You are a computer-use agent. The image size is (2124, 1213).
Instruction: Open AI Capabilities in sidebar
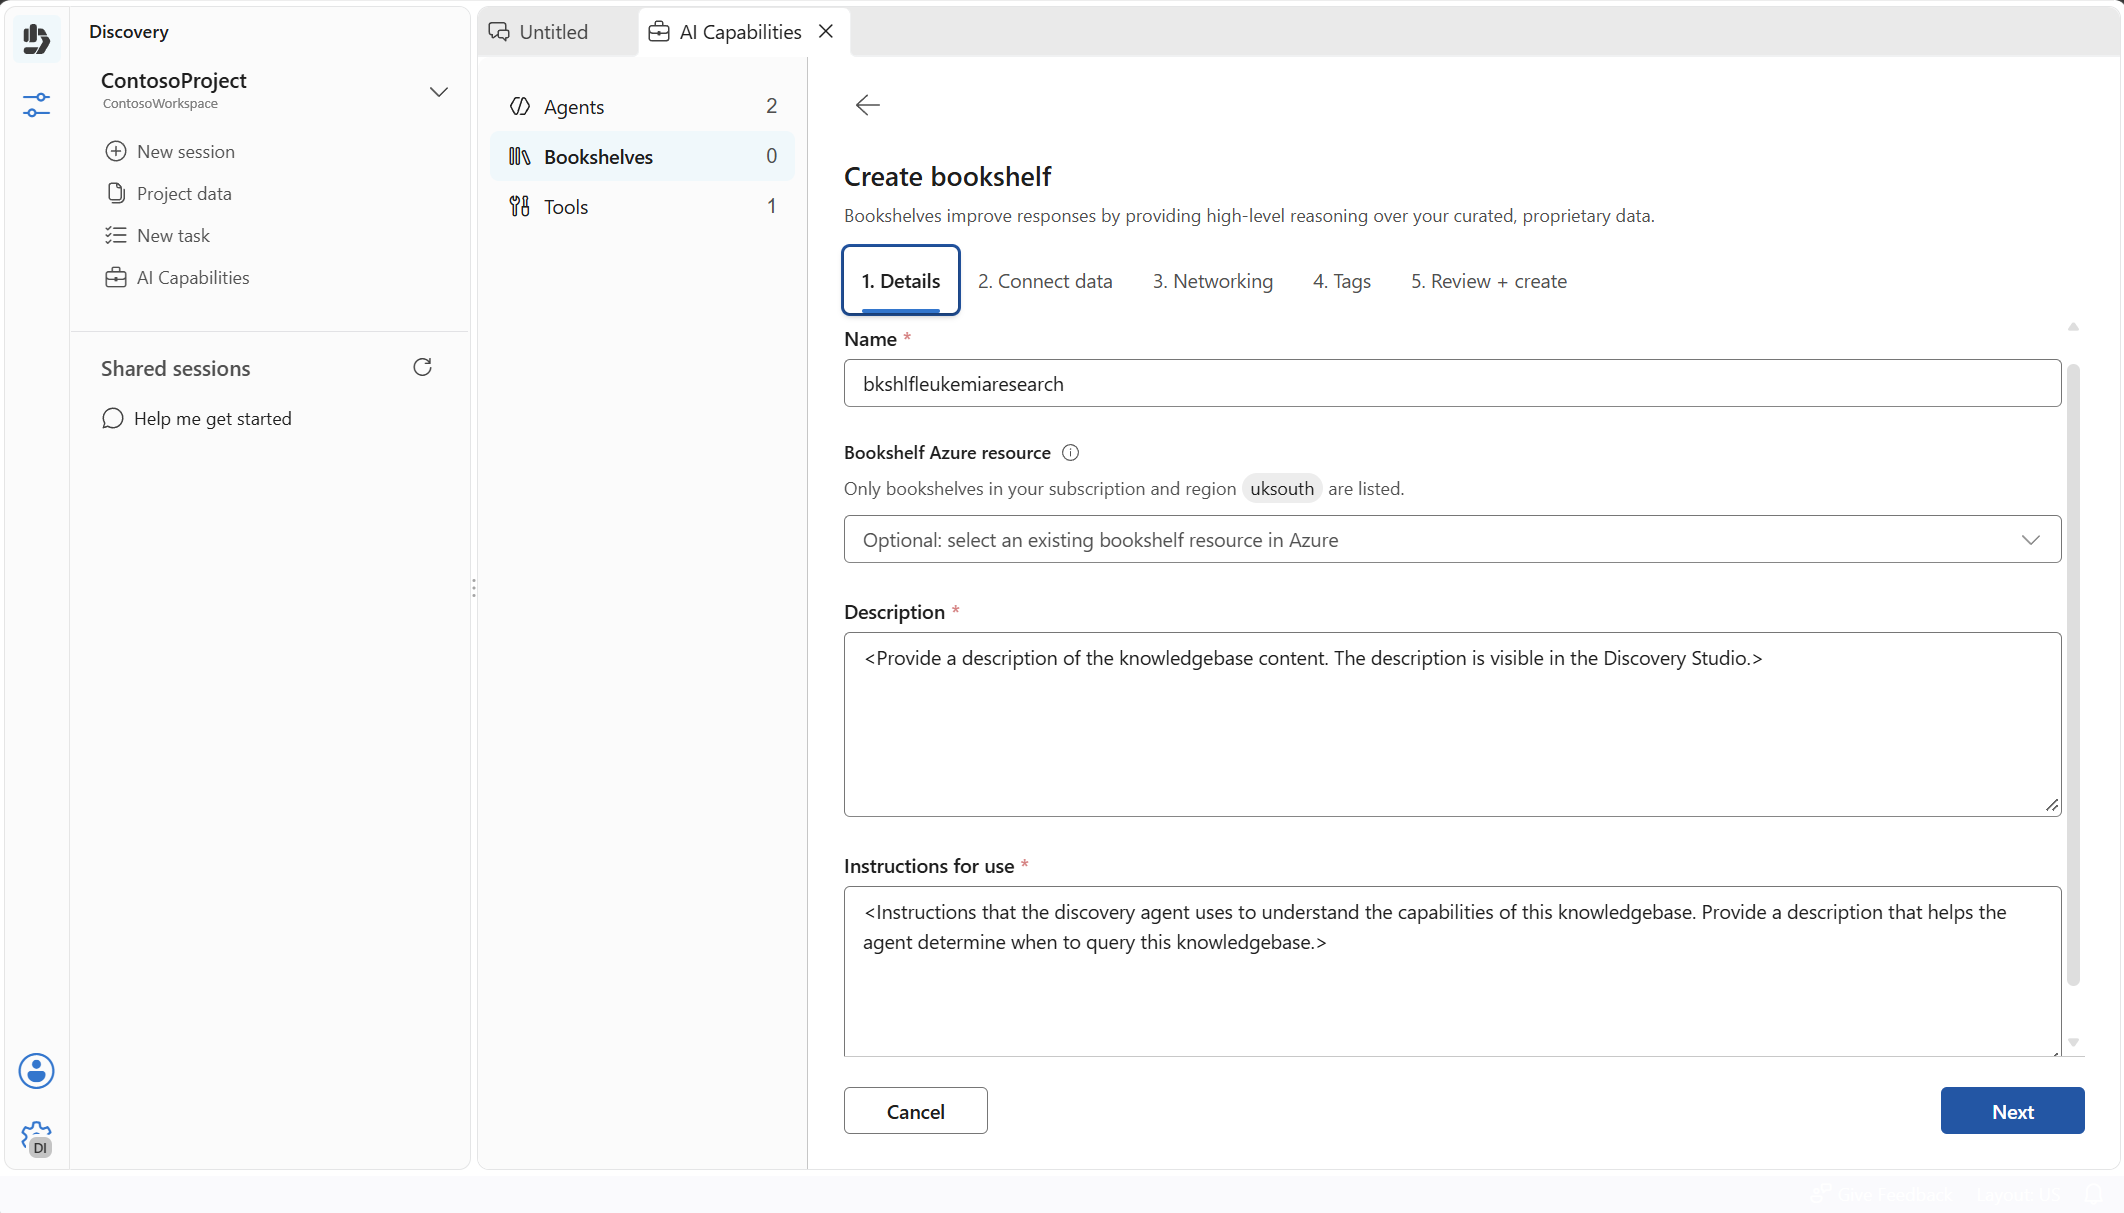point(177,277)
